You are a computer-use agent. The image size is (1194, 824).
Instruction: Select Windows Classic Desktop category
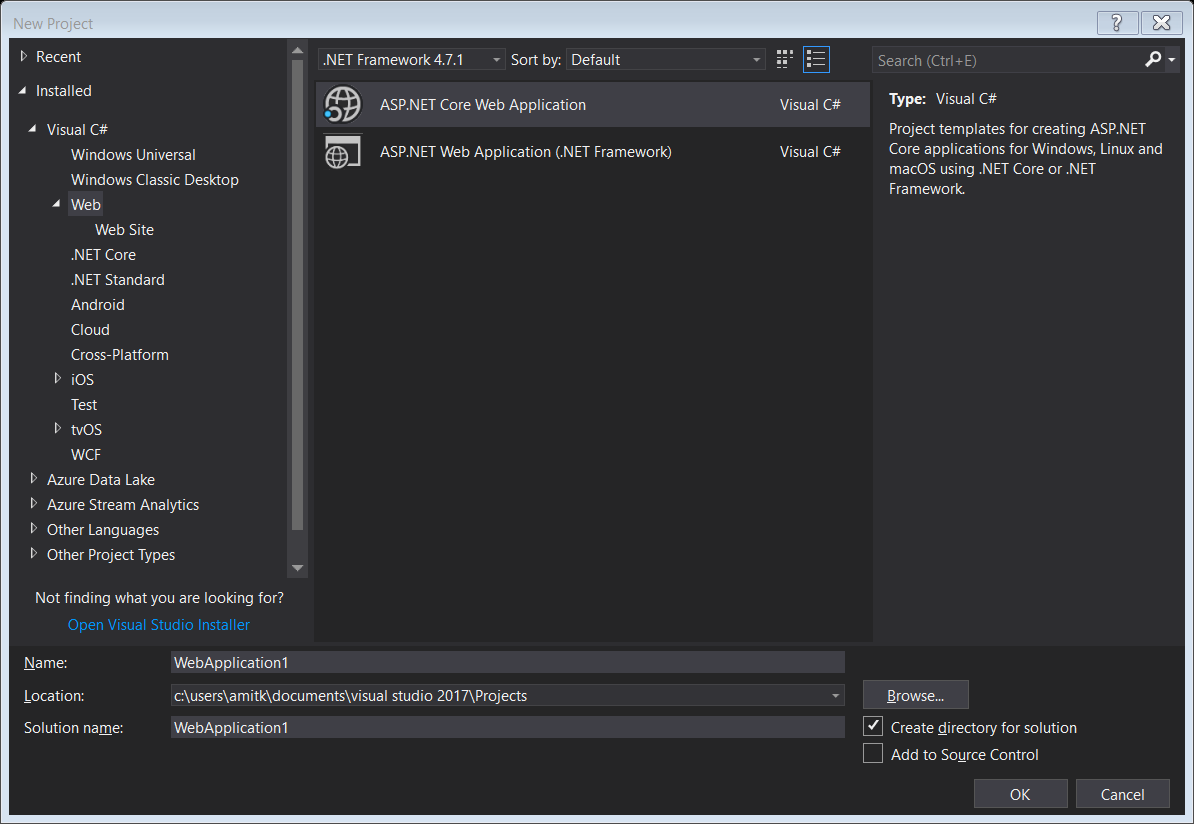pyautogui.click(x=155, y=180)
